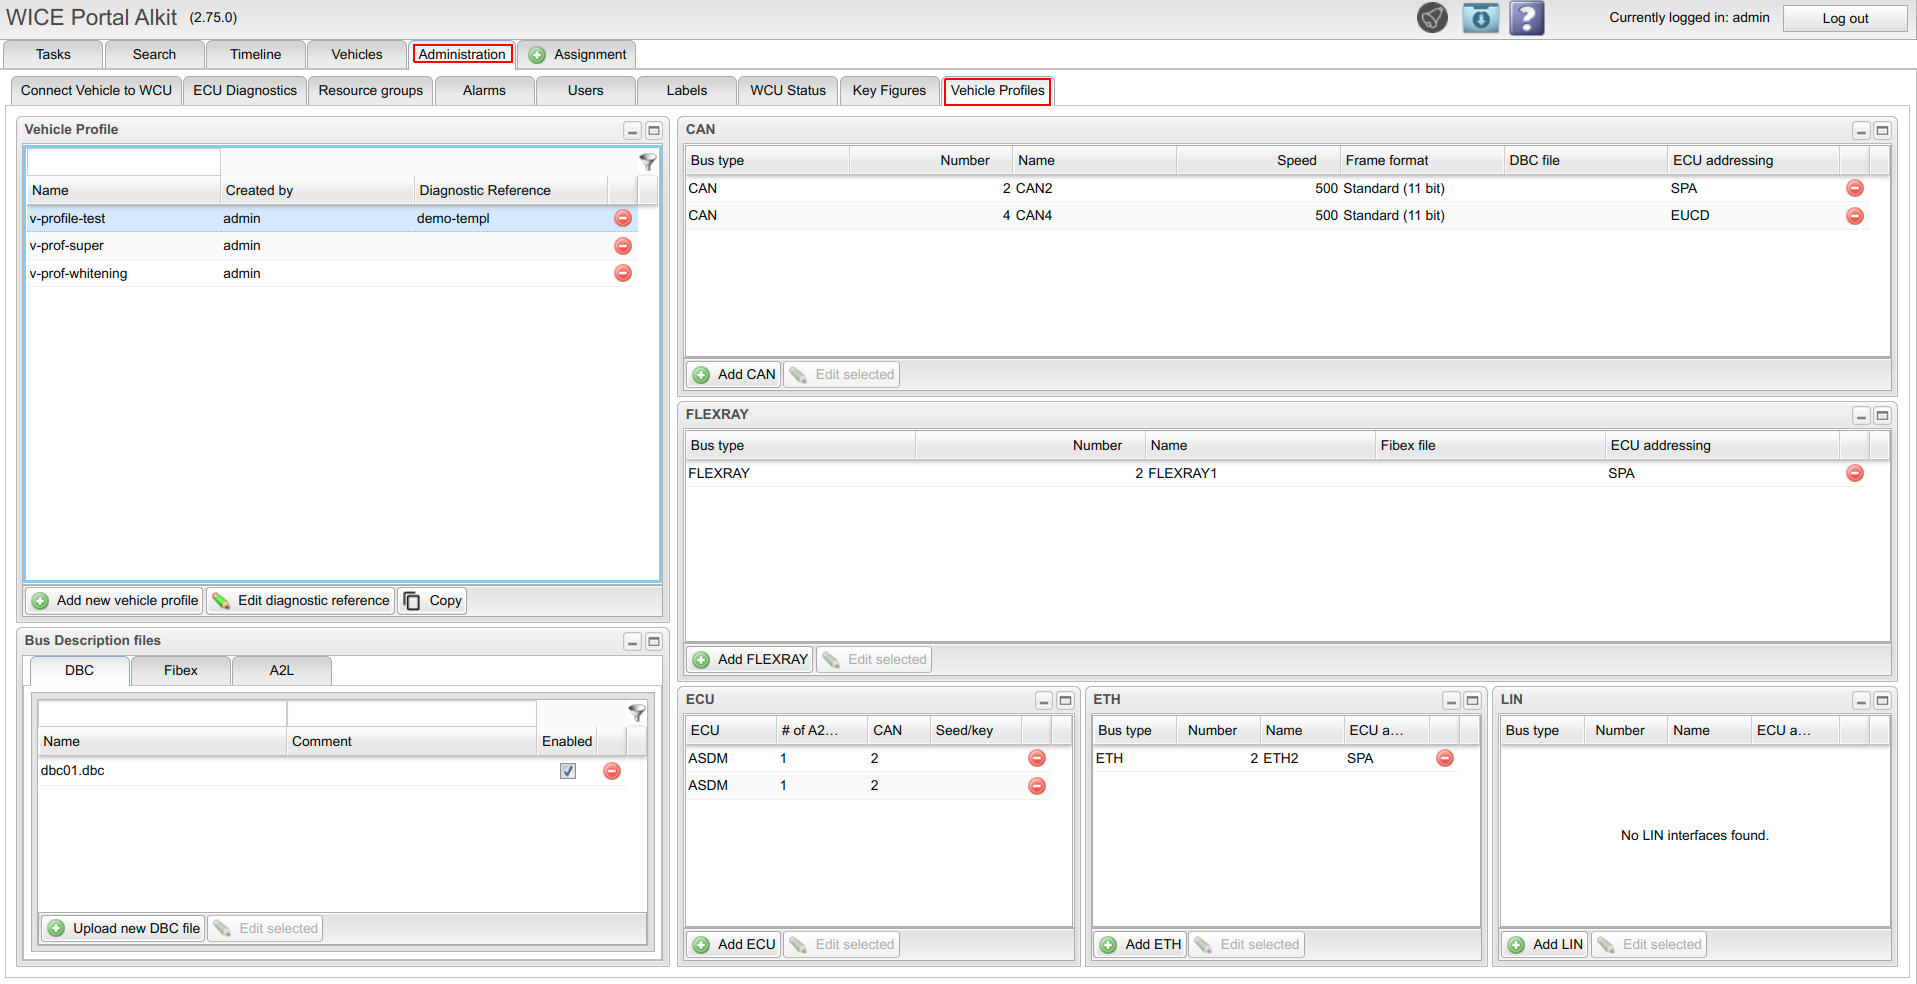Remove the FLEXRAY1 row with red icon
This screenshot has height=984, width=1917.
click(x=1855, y=474)
